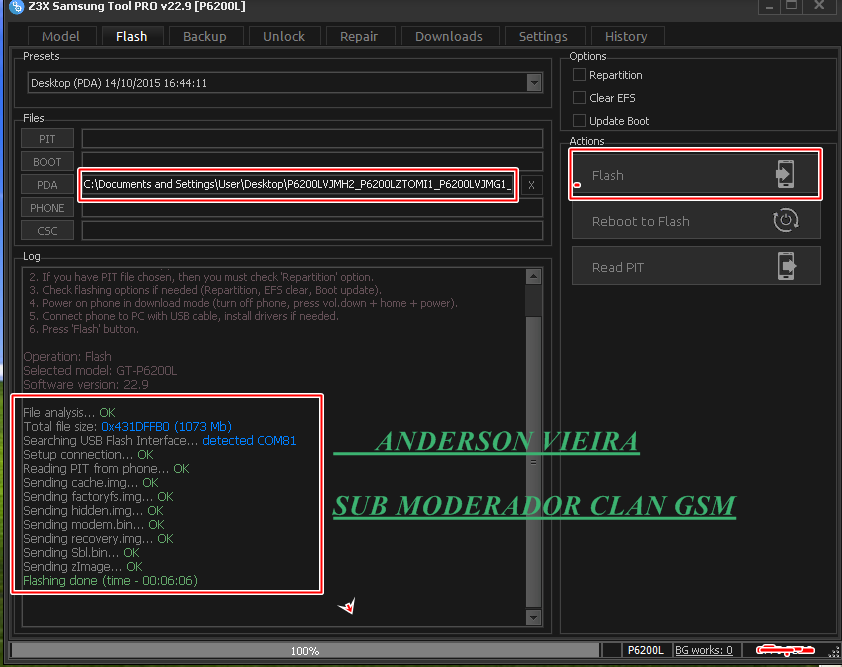
Task: Click the BOOT file button
Action: coord(47,162)
